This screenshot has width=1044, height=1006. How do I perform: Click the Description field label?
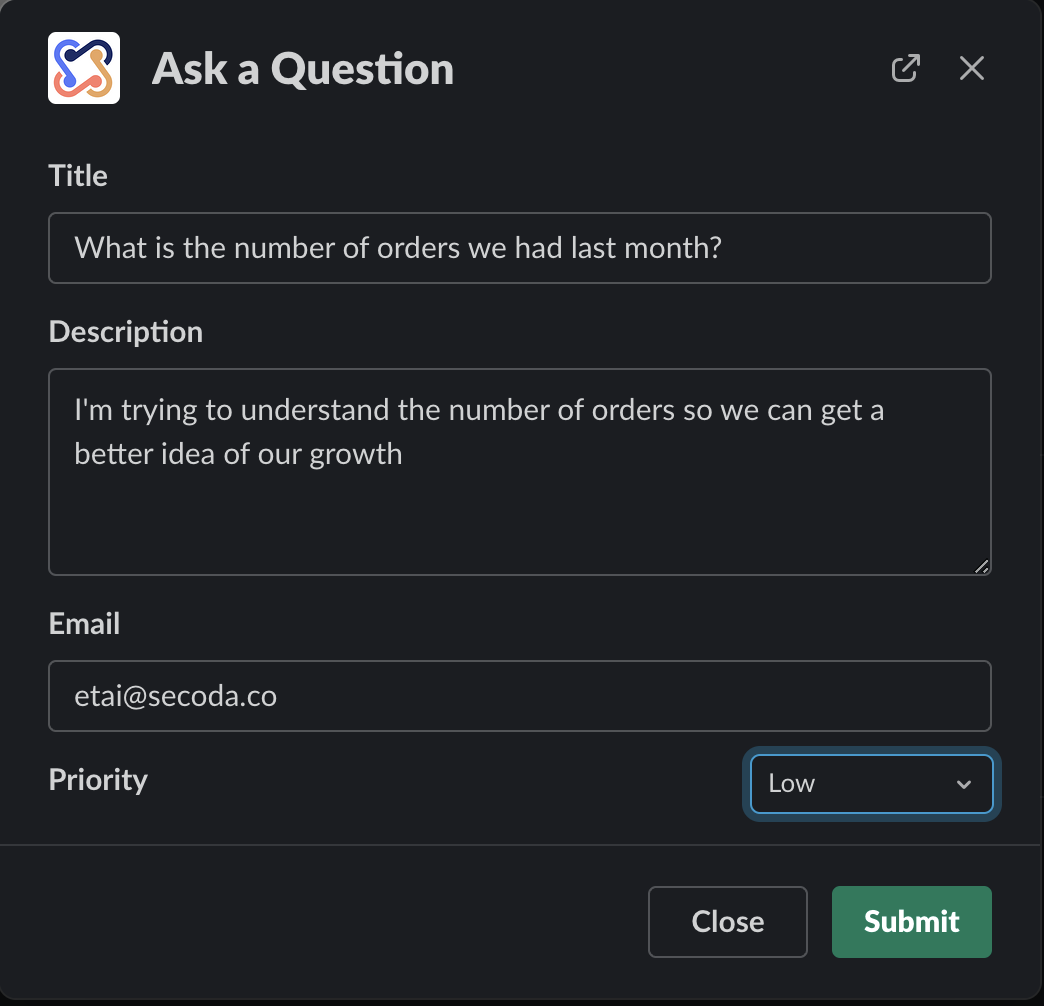(126, 332)
